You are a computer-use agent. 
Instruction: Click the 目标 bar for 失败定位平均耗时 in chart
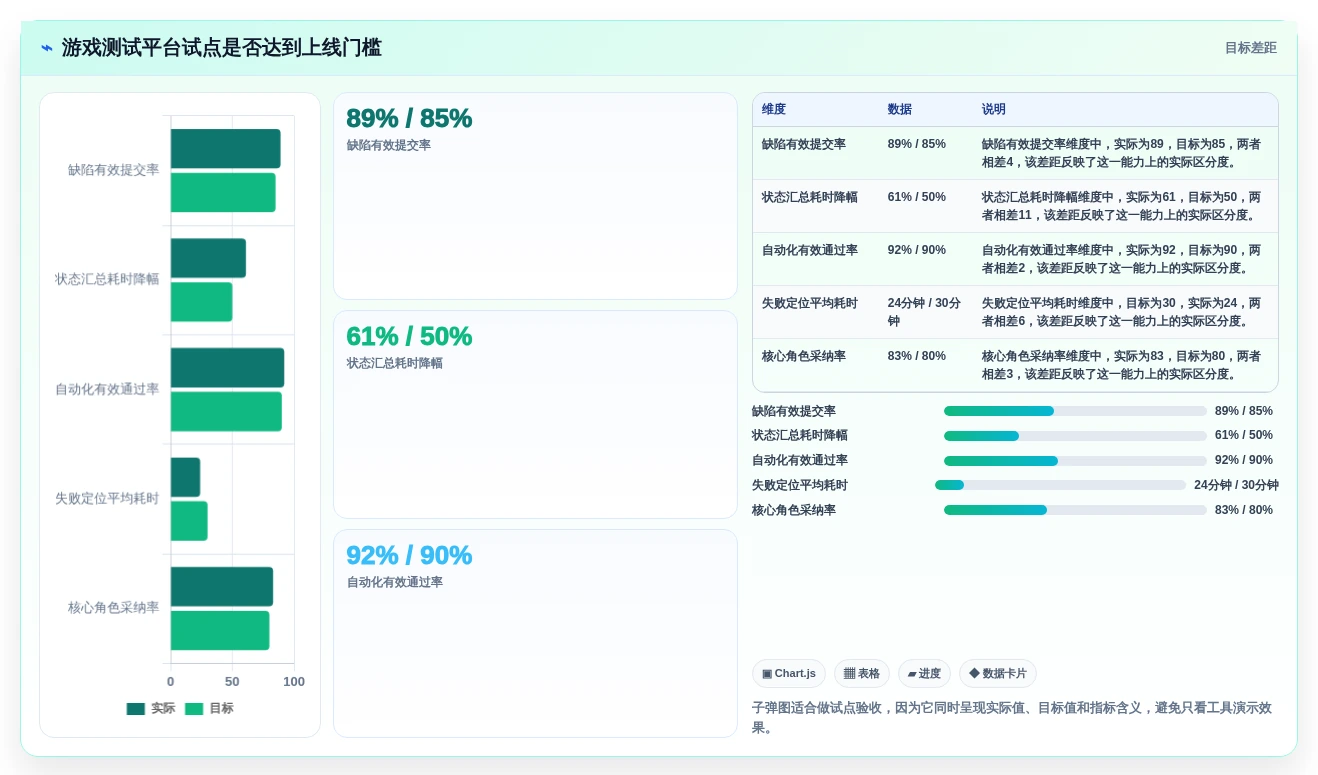(x=189, y=521)
